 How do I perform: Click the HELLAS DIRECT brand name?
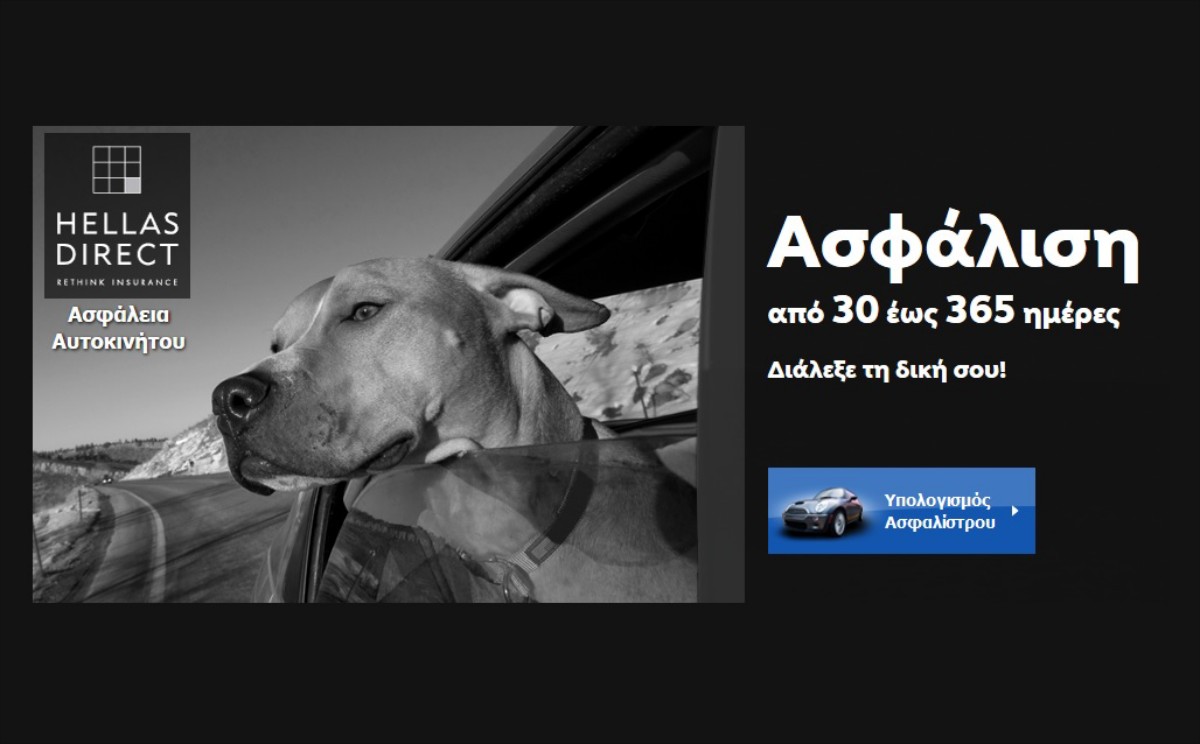[117, 240]
